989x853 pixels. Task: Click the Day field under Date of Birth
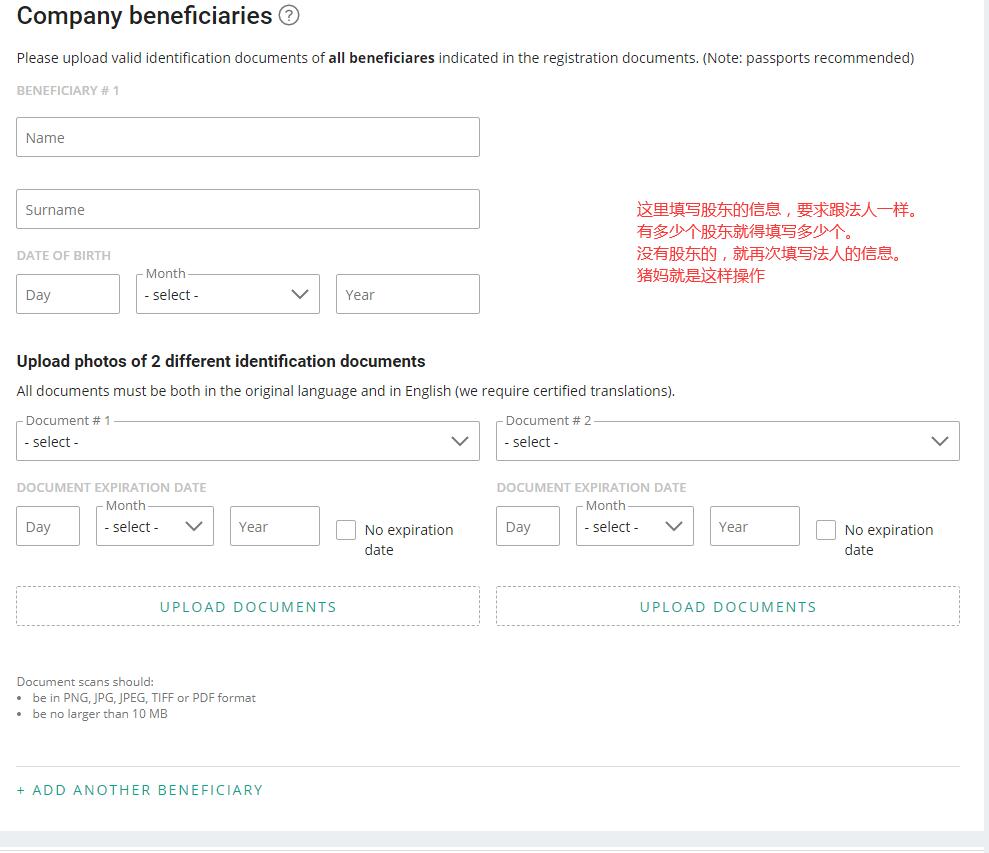(x=67, y=293)
